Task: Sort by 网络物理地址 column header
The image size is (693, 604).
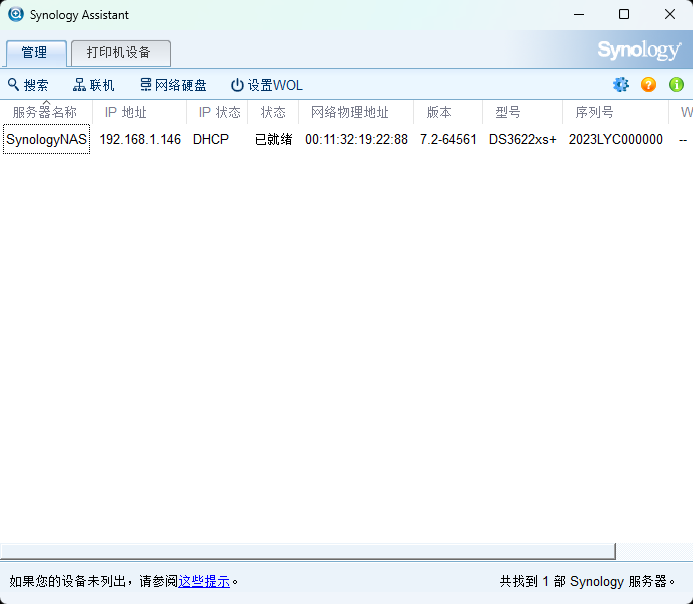Action: point(349,112)
